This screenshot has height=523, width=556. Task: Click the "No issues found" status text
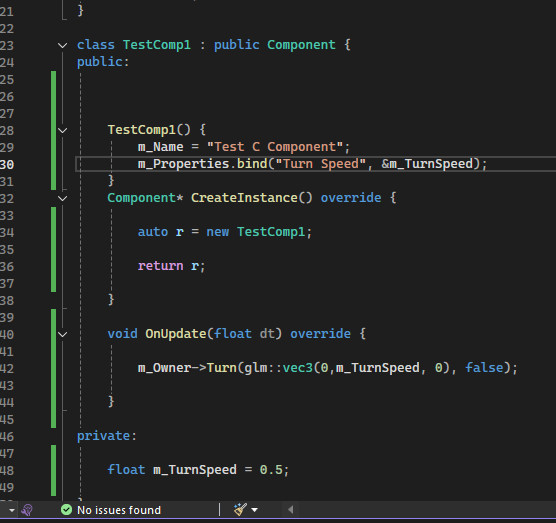(119, 510)
